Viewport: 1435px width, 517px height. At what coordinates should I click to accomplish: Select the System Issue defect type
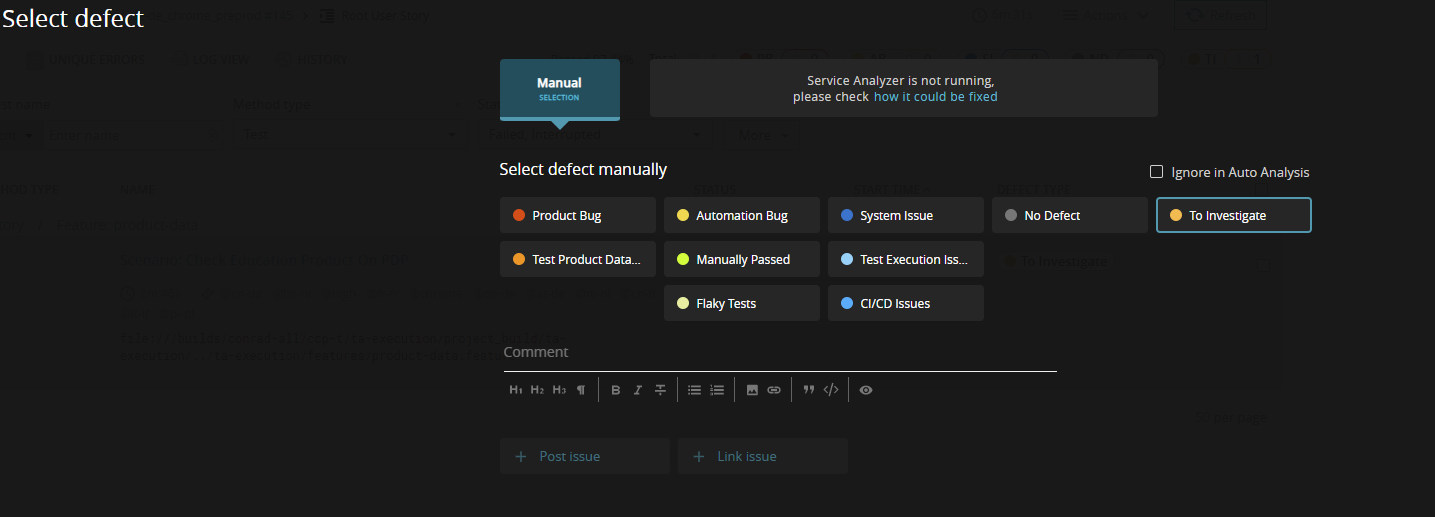[906, 215]
